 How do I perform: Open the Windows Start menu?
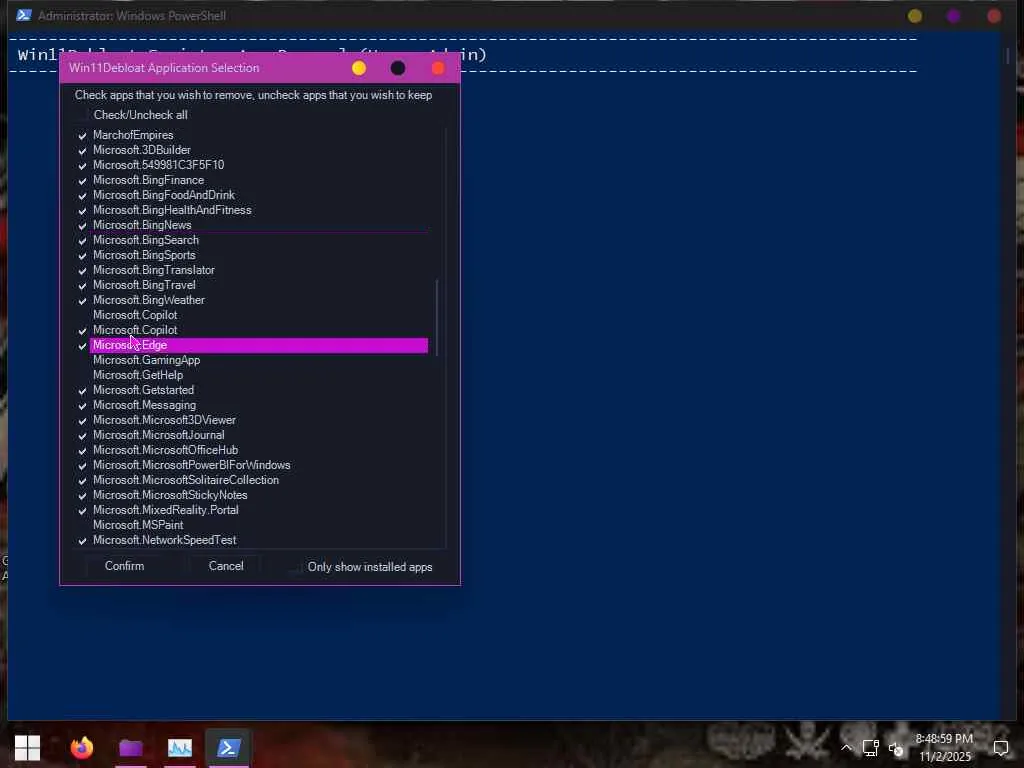(27, 747)
